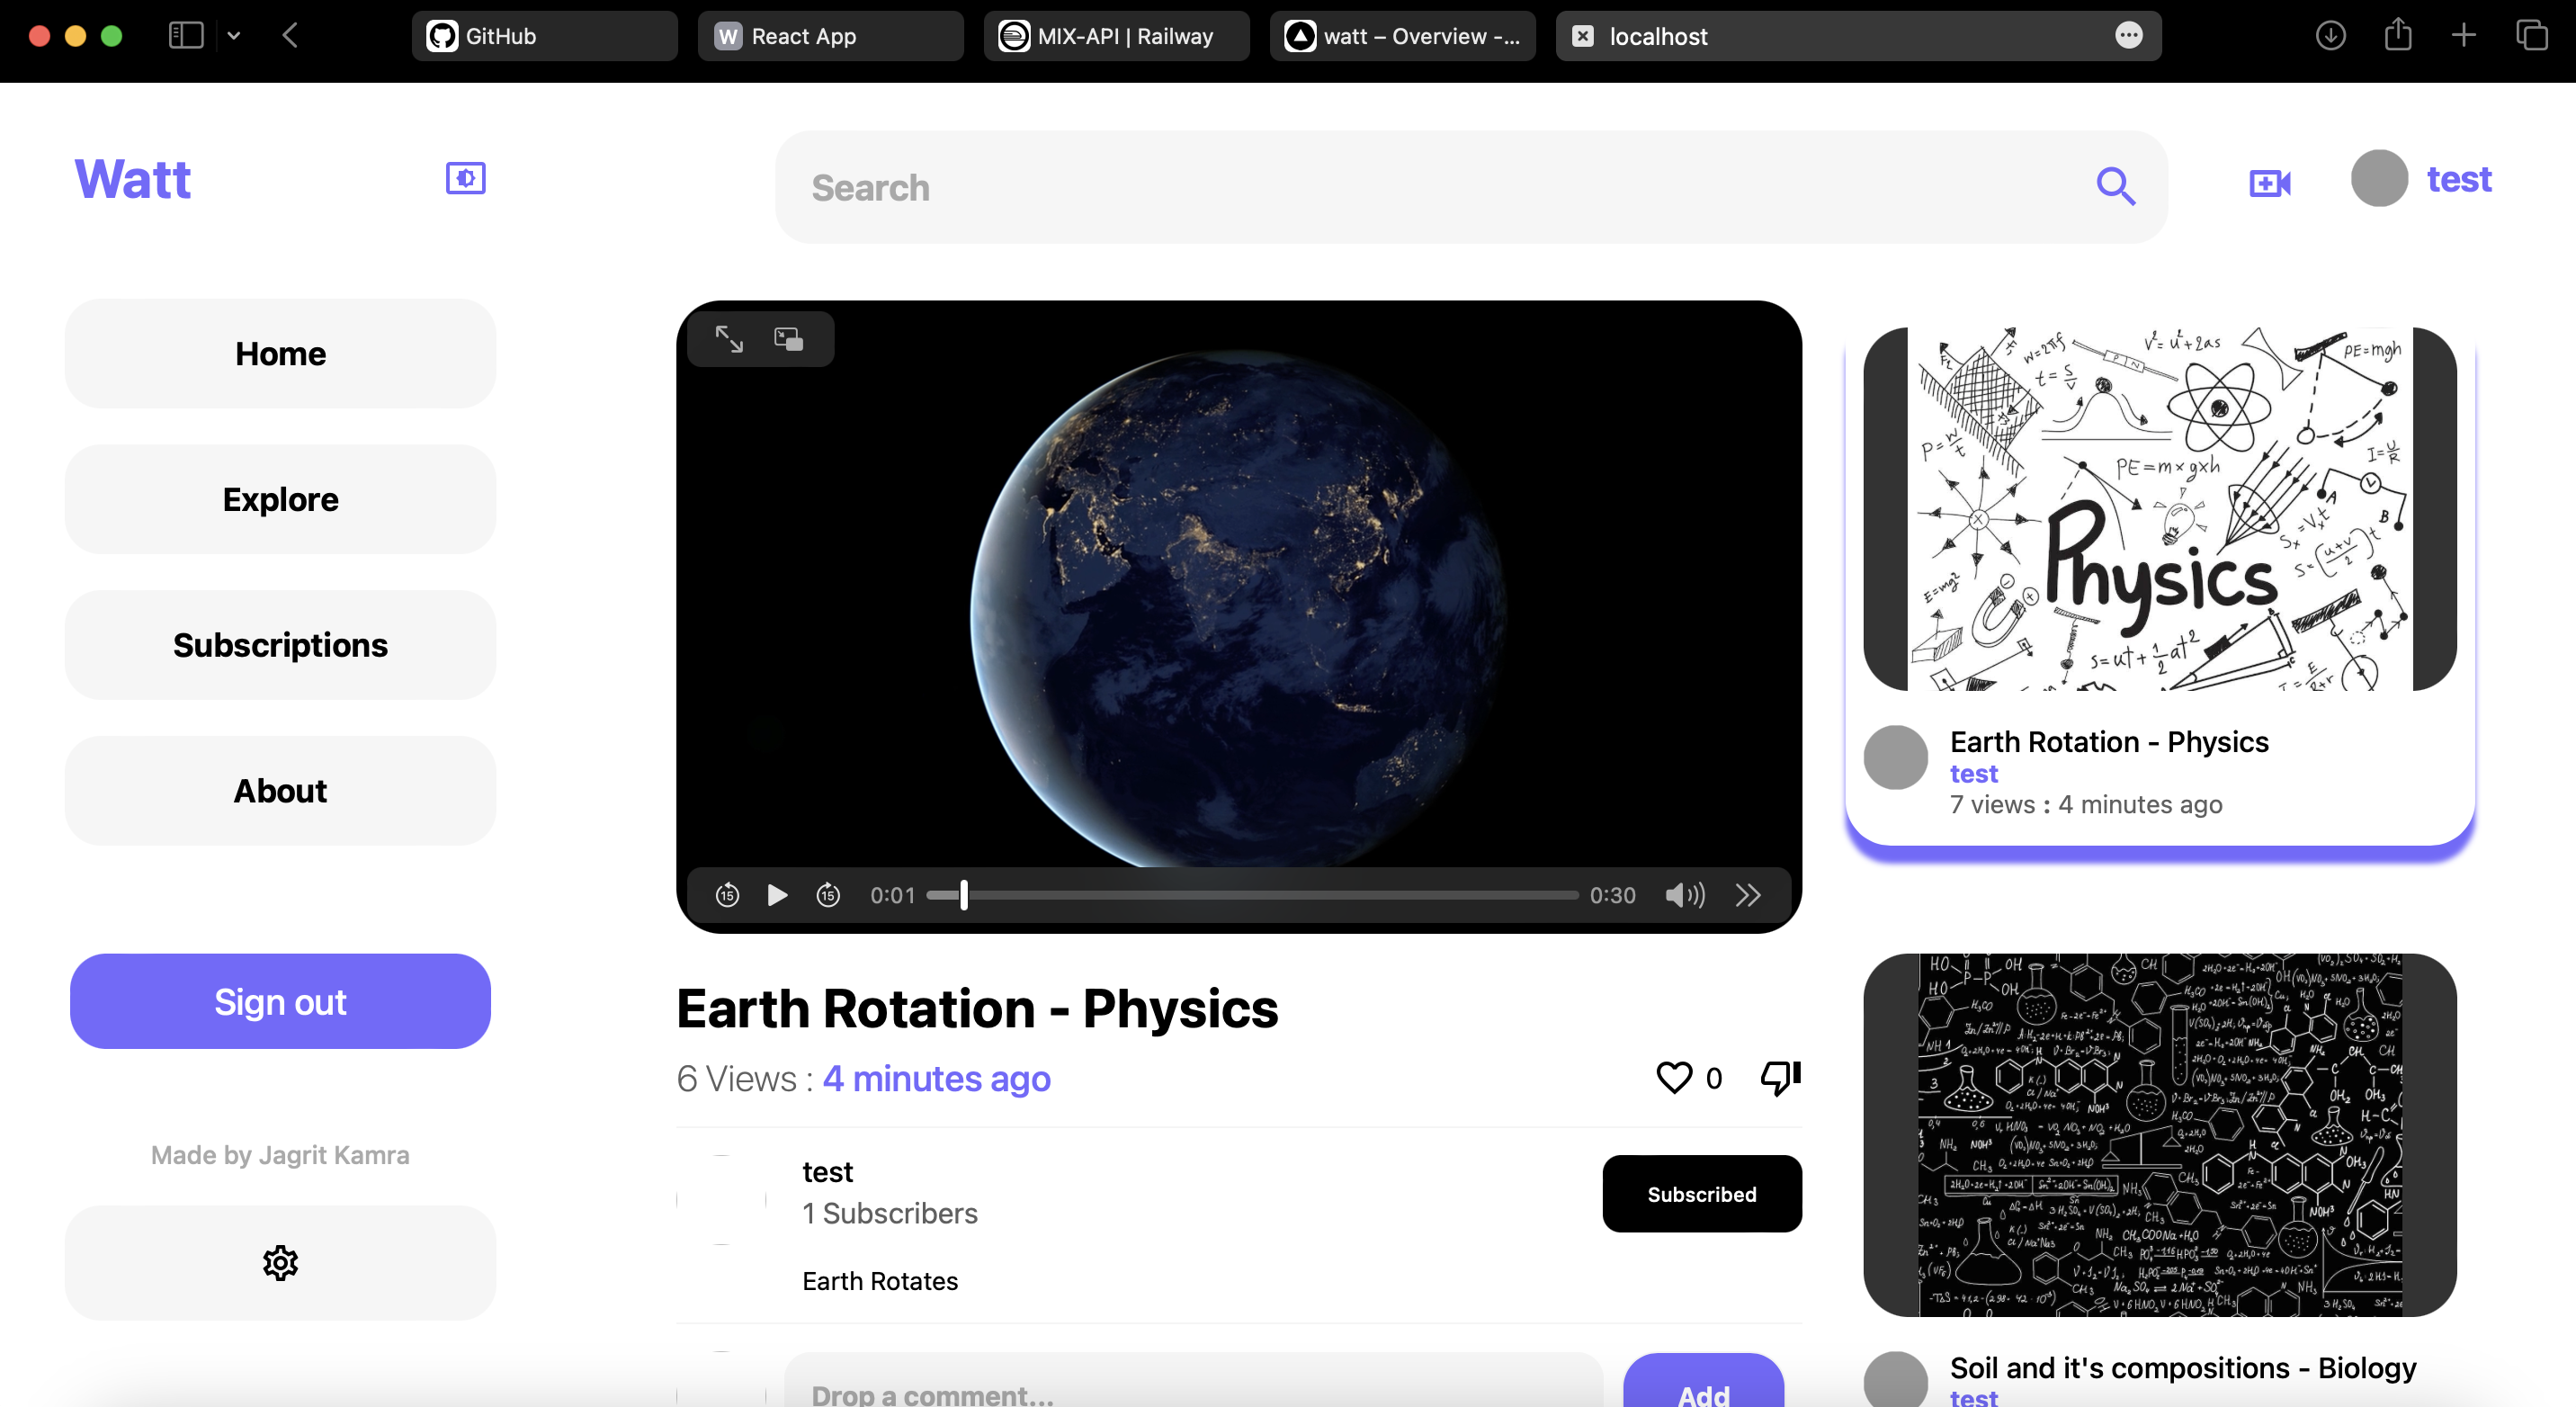This screenshot has height=1407, width=2576.
Task: Unsubscribe via the Subscribed button
Action: tap(1701, 1193)
